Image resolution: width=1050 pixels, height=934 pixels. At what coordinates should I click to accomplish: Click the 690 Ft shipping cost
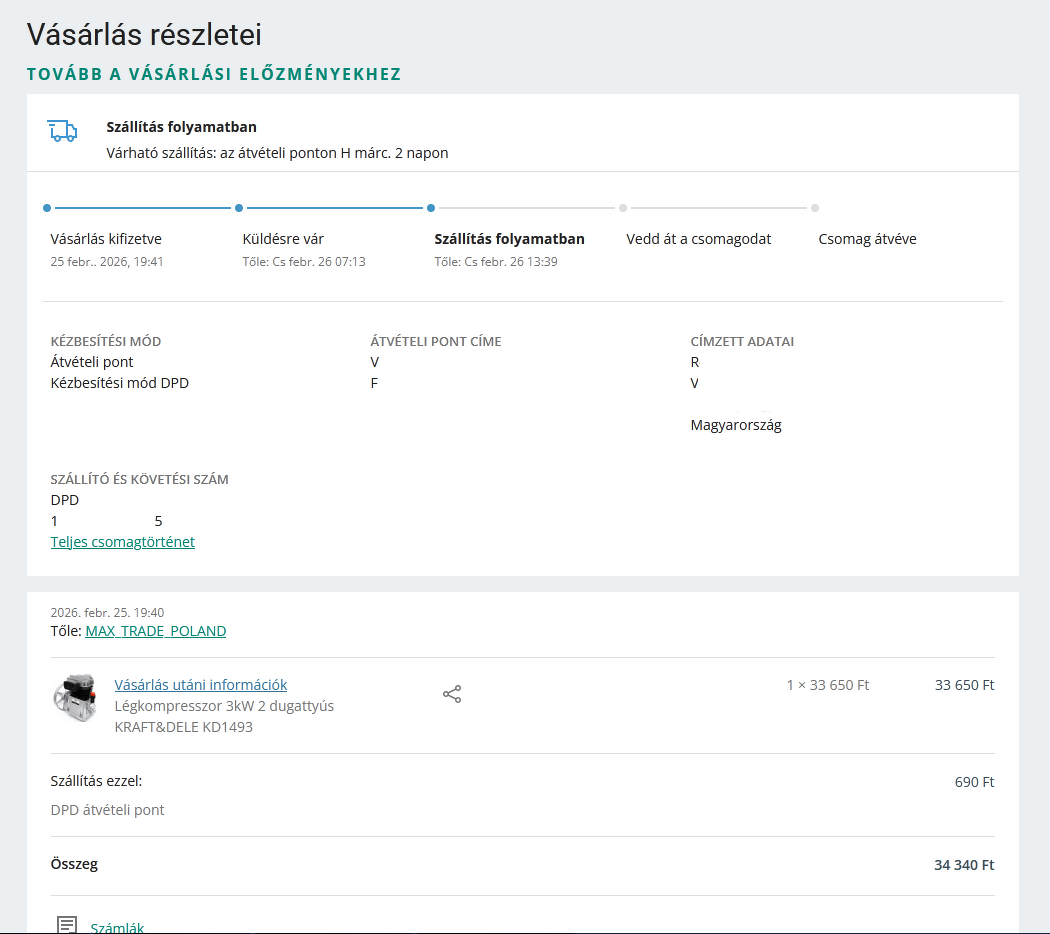tap(974, 782)
